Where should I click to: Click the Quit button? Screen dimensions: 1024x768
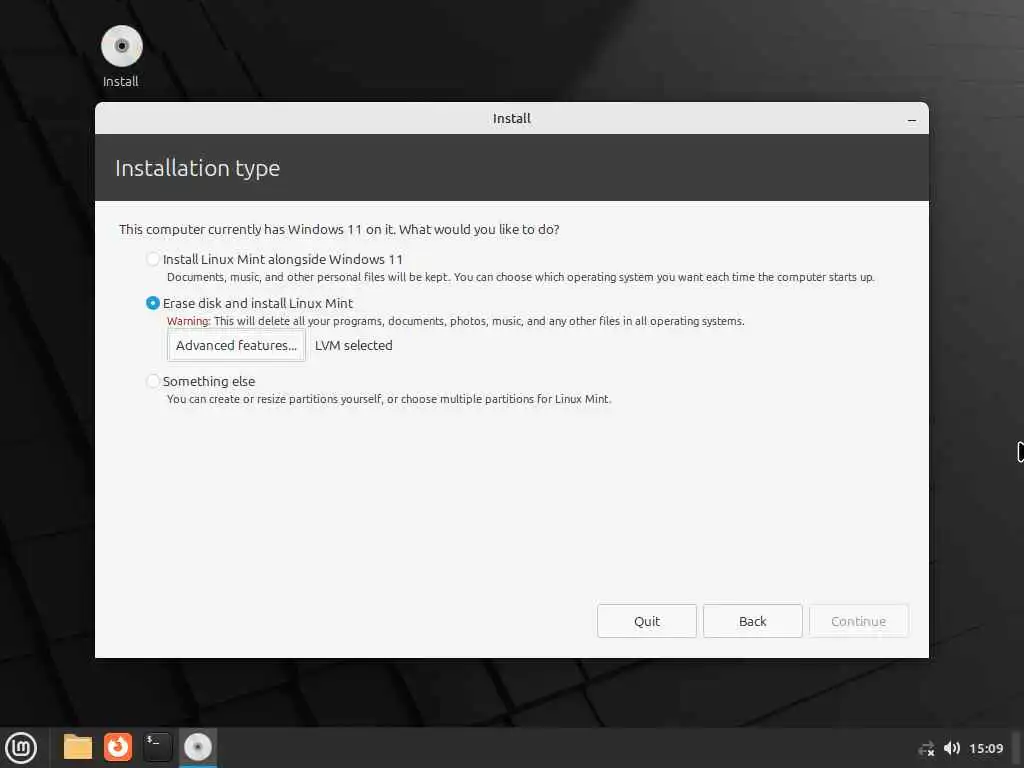pos(647,621)
